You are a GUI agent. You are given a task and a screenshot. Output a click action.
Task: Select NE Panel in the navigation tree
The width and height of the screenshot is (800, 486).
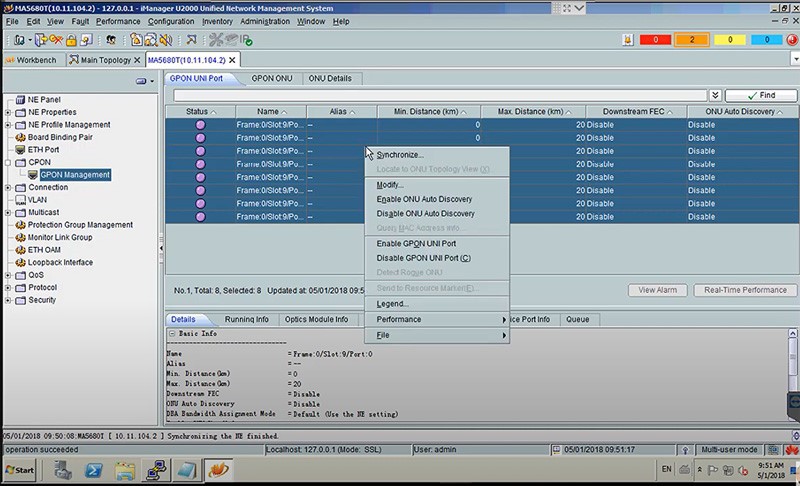click(x=44, y=99)
